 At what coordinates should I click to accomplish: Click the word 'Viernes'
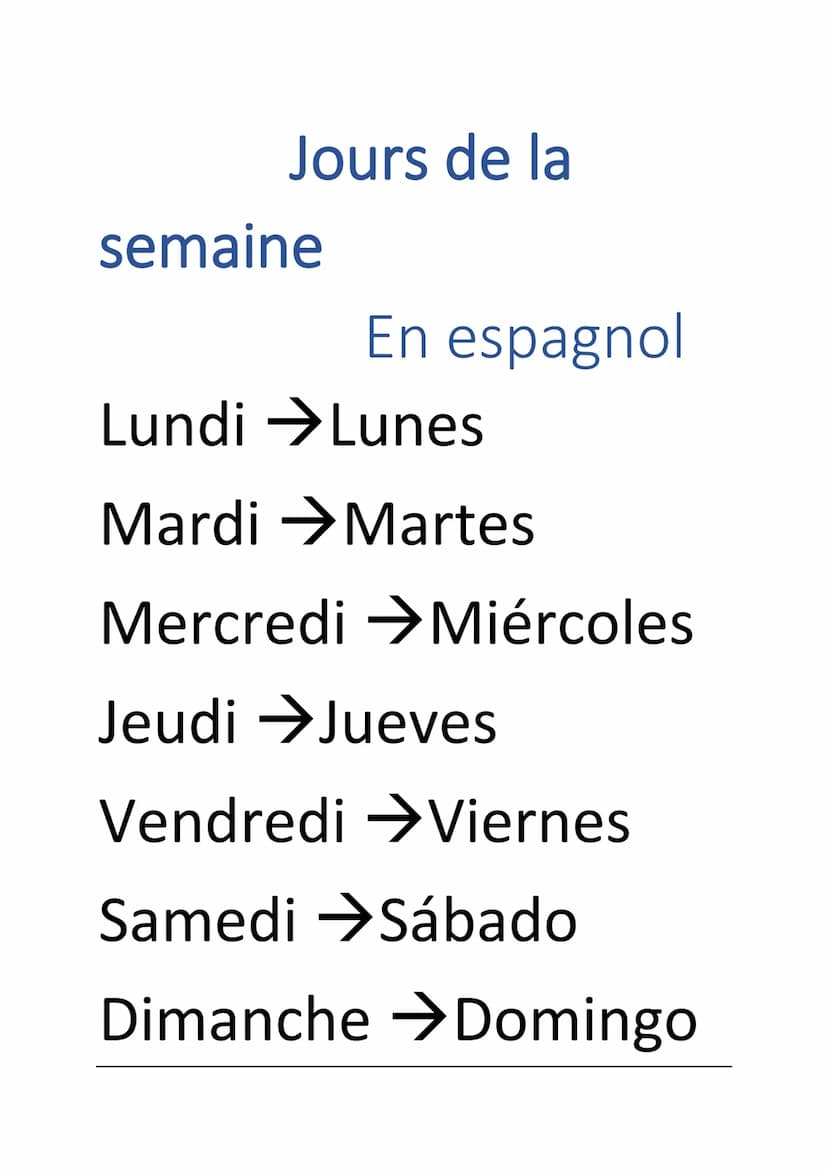[x=530, y=821]
